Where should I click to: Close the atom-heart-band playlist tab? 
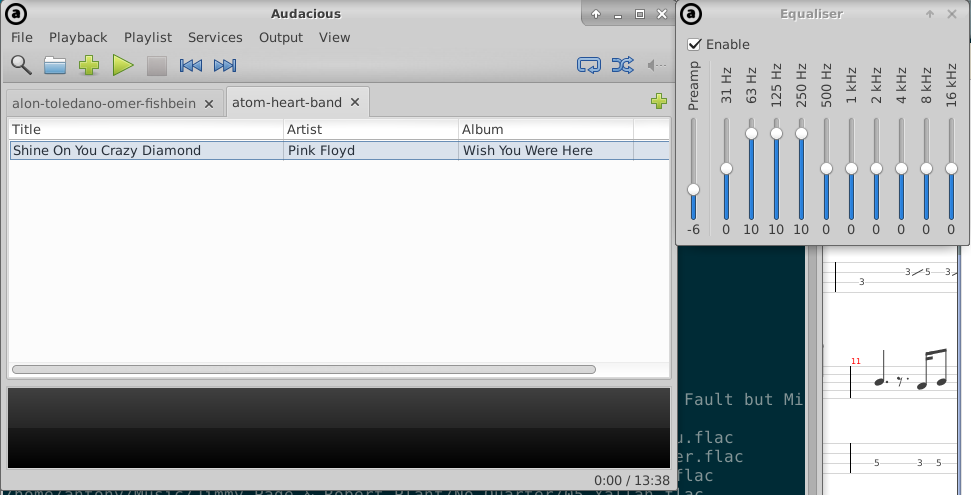355,102
